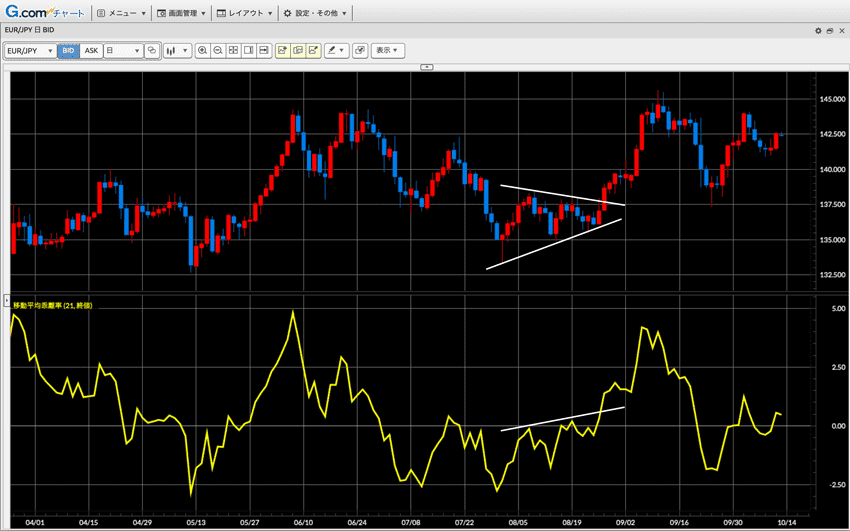Image resolution: width=850 pixels, height=531 pixels.
Task: Click the scroll-to-latest arrow icon
Action: [264, 50]
